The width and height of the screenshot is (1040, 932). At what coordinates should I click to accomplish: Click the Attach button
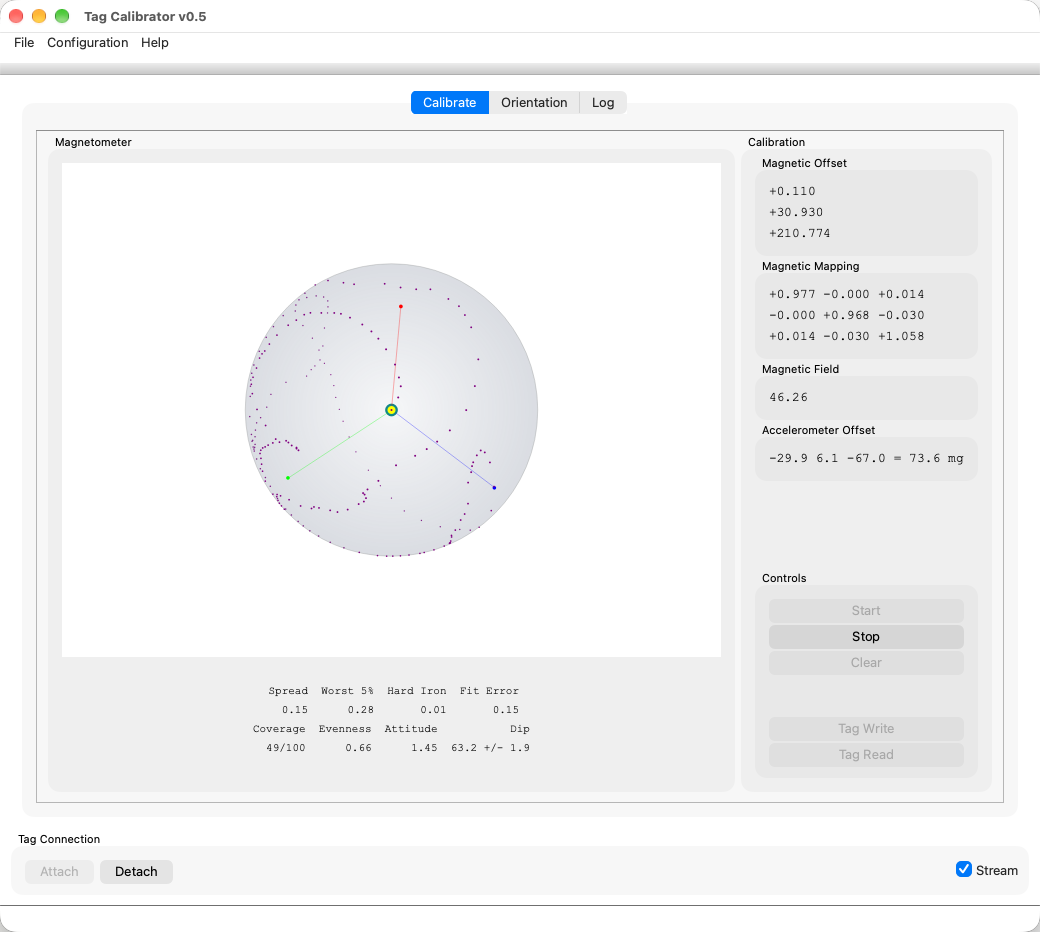59,872
